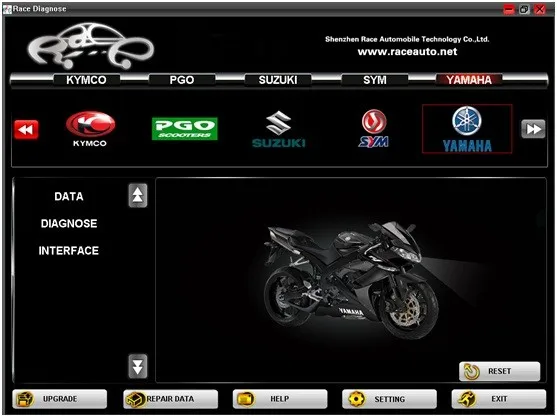Switch to the PGO tab
The height and width of the screenshot is (417, 557).
(x=182, y=80)
